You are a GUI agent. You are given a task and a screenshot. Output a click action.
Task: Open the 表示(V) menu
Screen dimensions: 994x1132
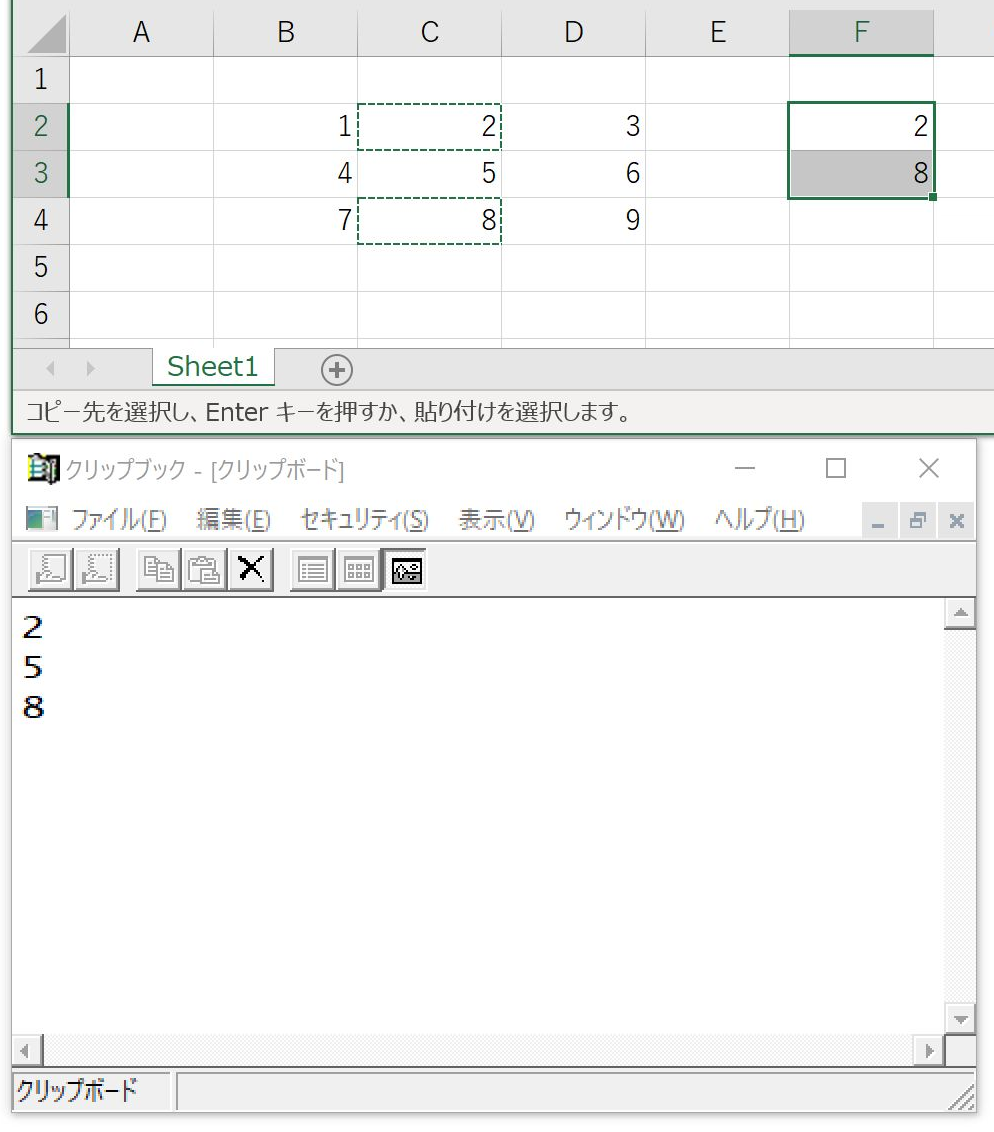tap(497, 520)
